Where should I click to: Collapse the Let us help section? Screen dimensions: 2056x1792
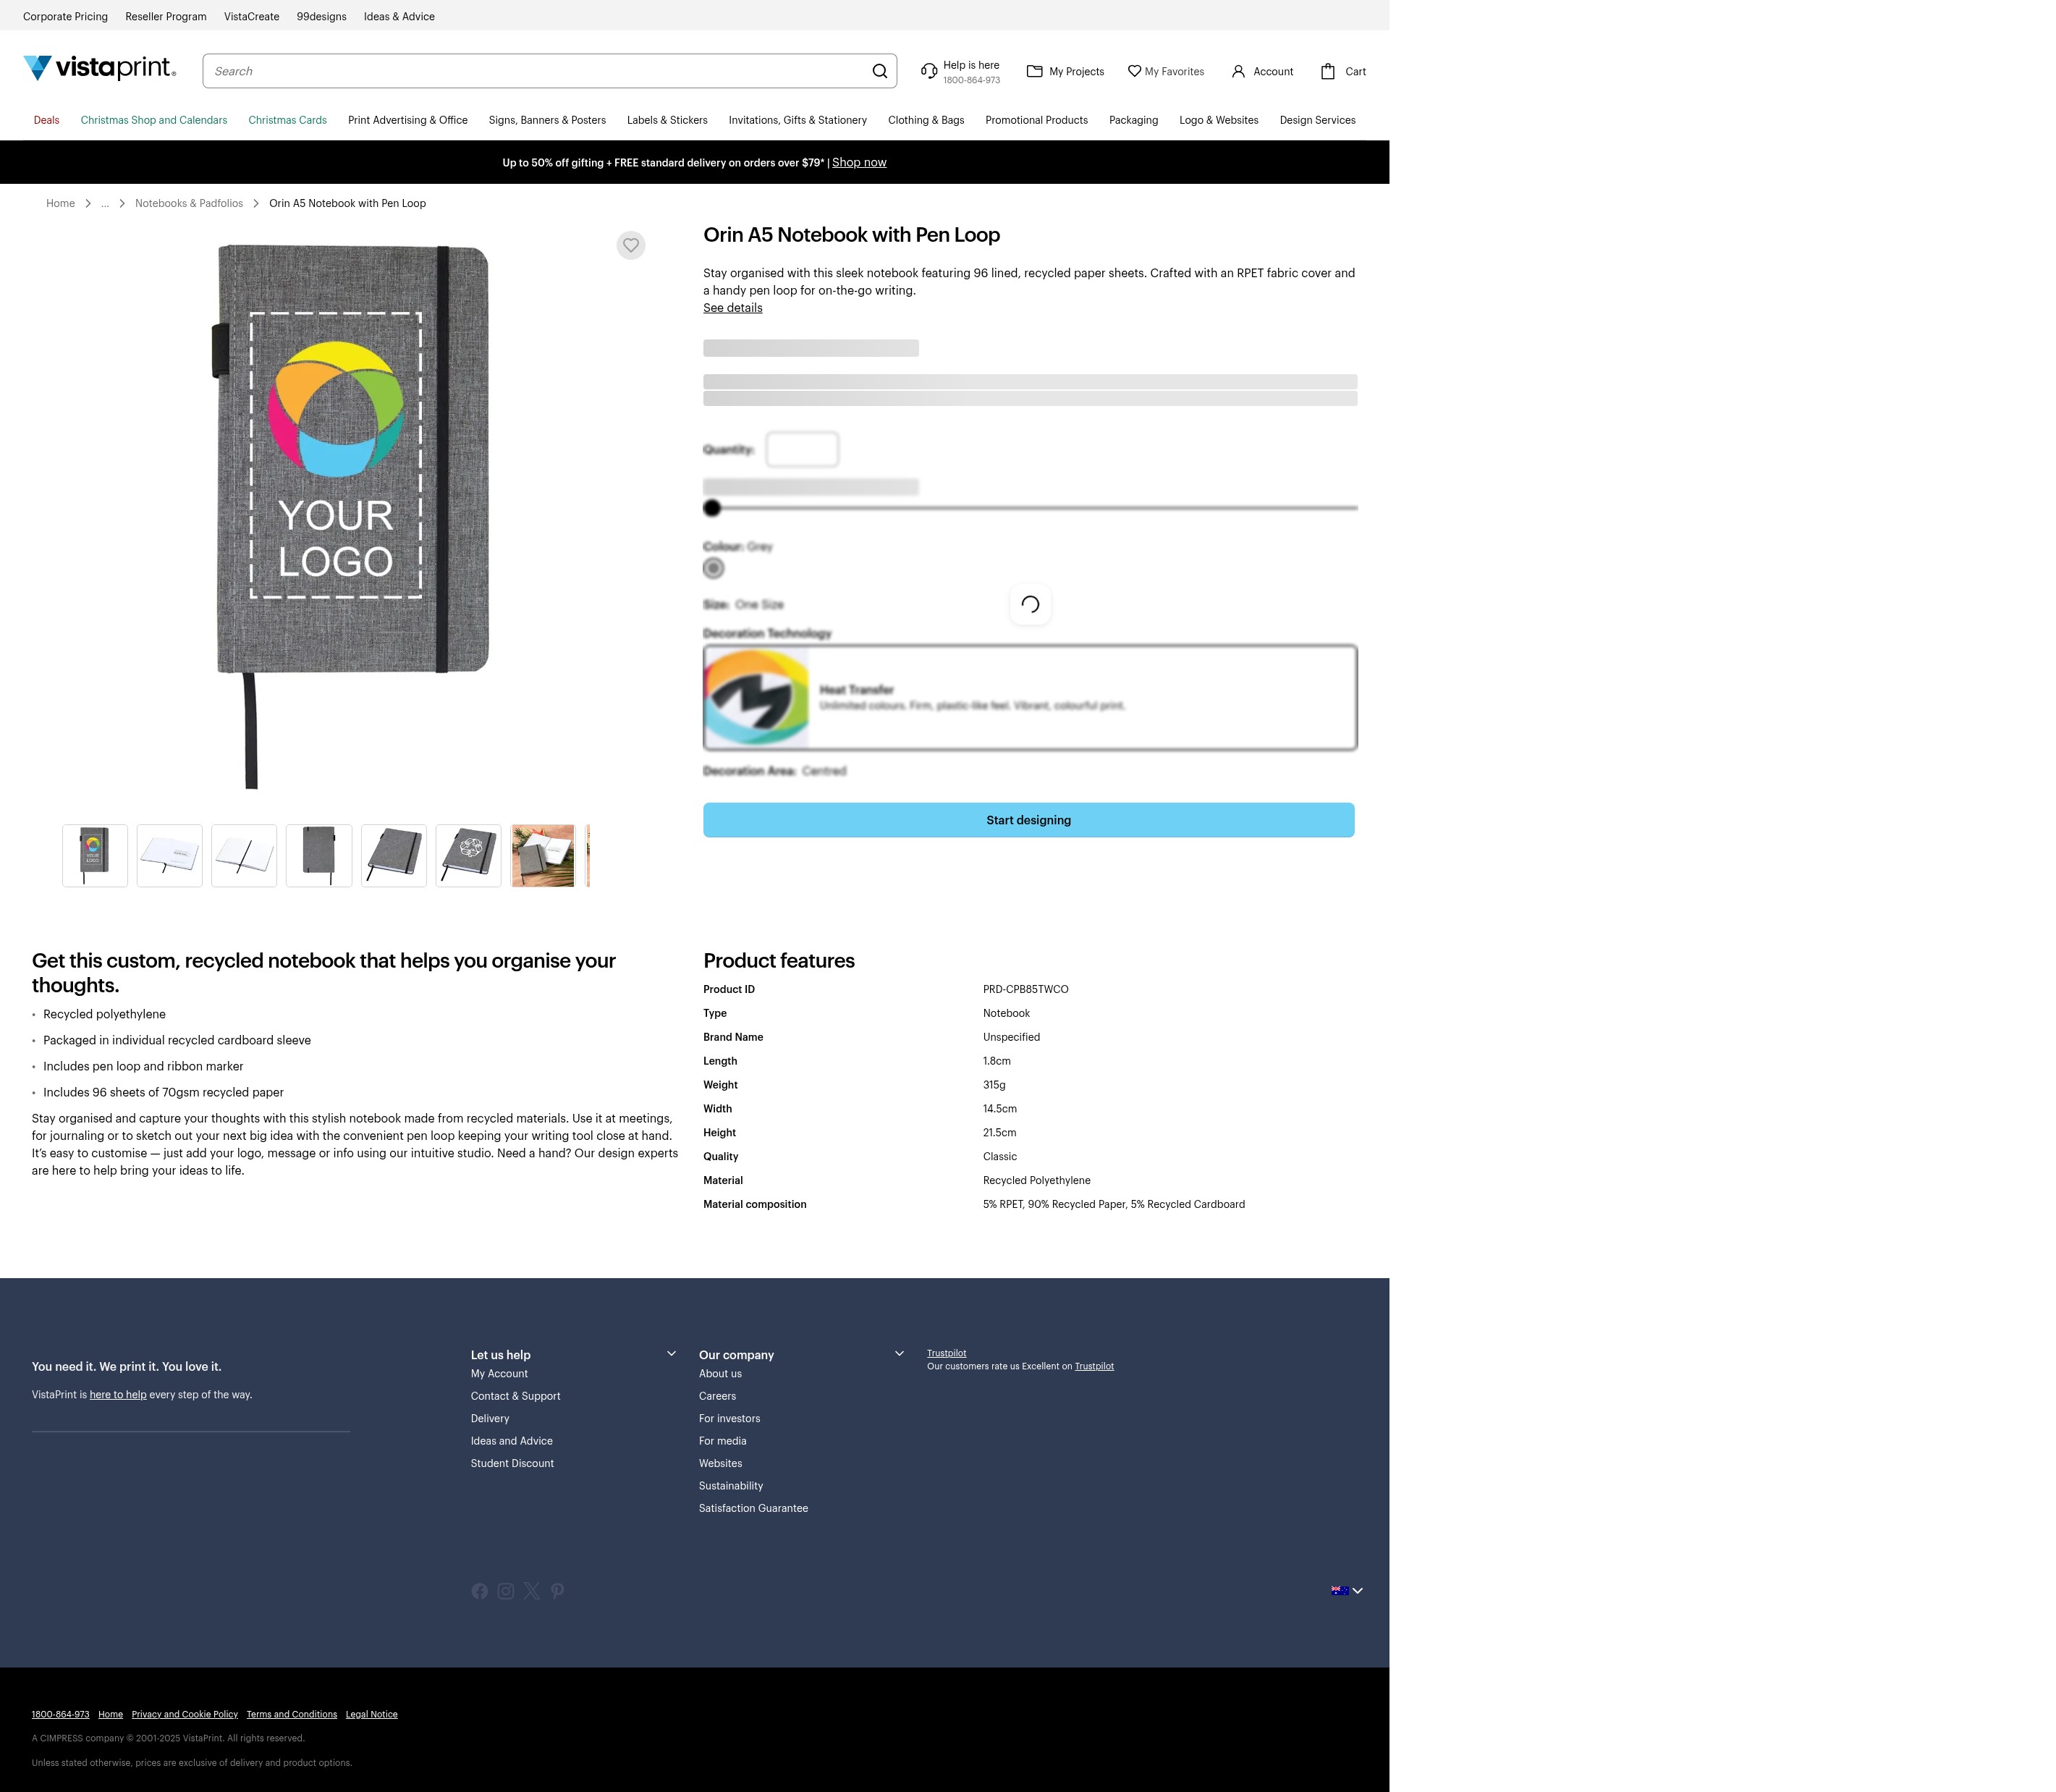point(671,1354)
